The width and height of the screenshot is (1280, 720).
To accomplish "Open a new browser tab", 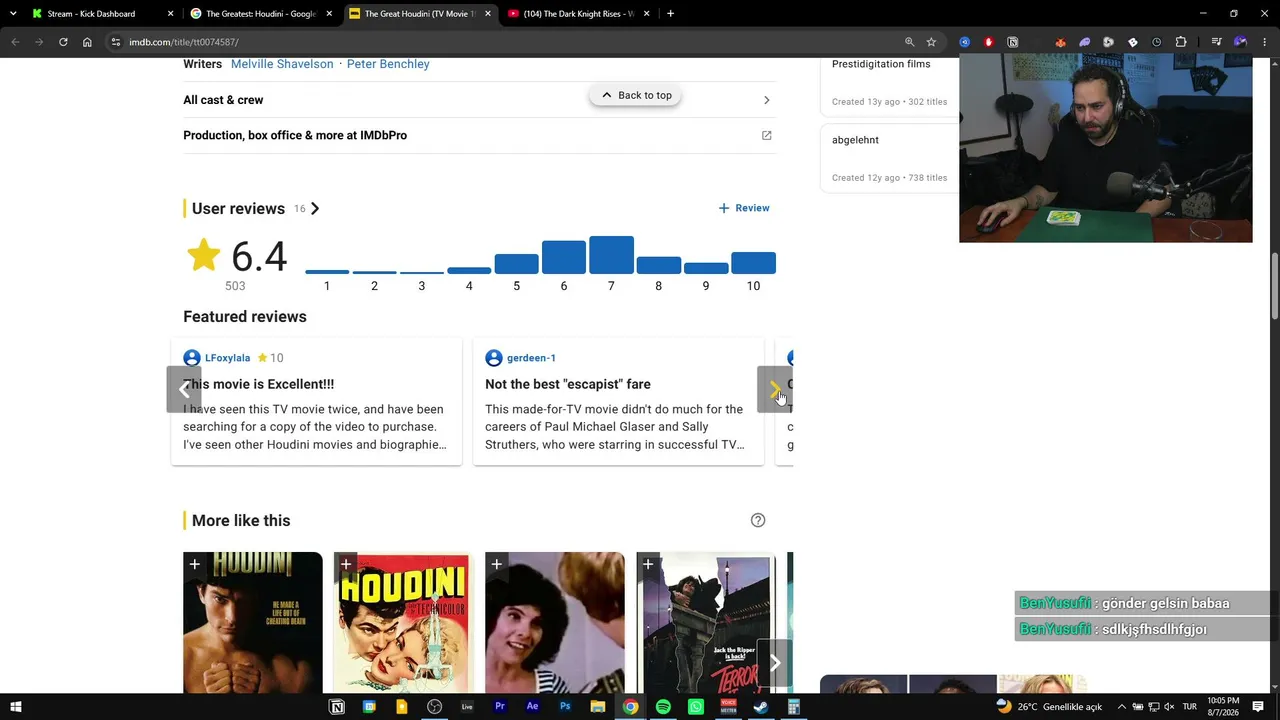I will click(670, 14).
